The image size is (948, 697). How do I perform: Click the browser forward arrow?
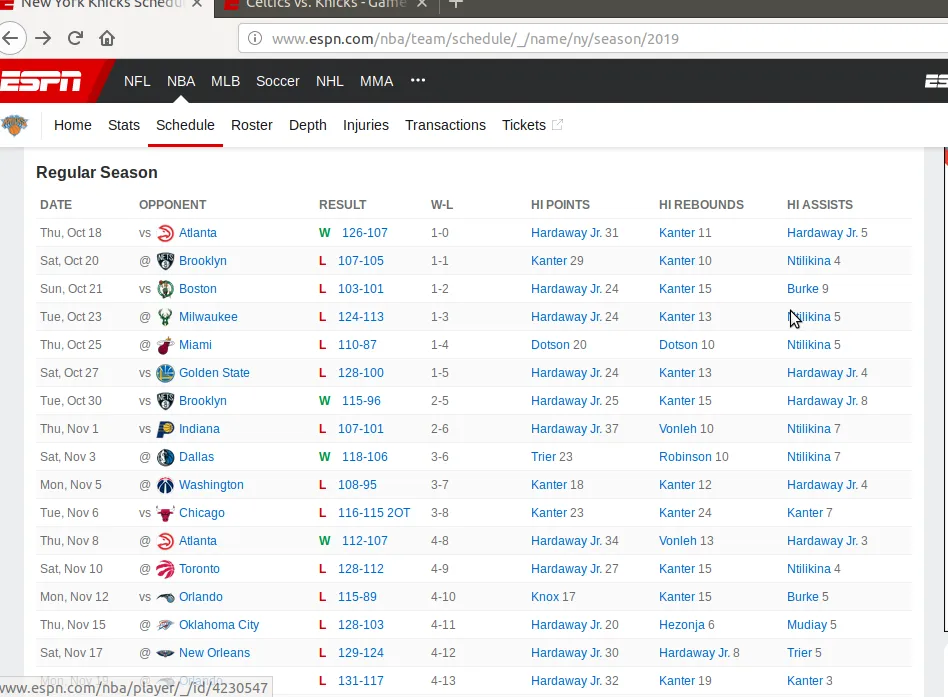pyautogui.click(x=43, y=39)
